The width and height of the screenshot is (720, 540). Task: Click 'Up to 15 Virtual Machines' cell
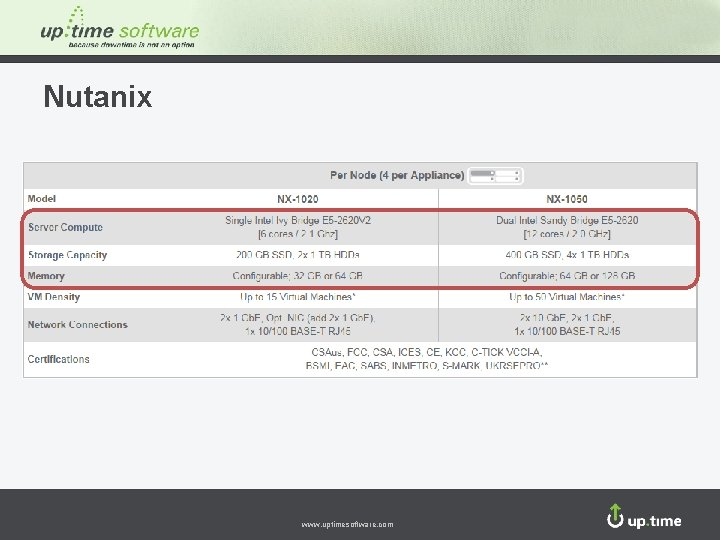(x=298, y=297)
